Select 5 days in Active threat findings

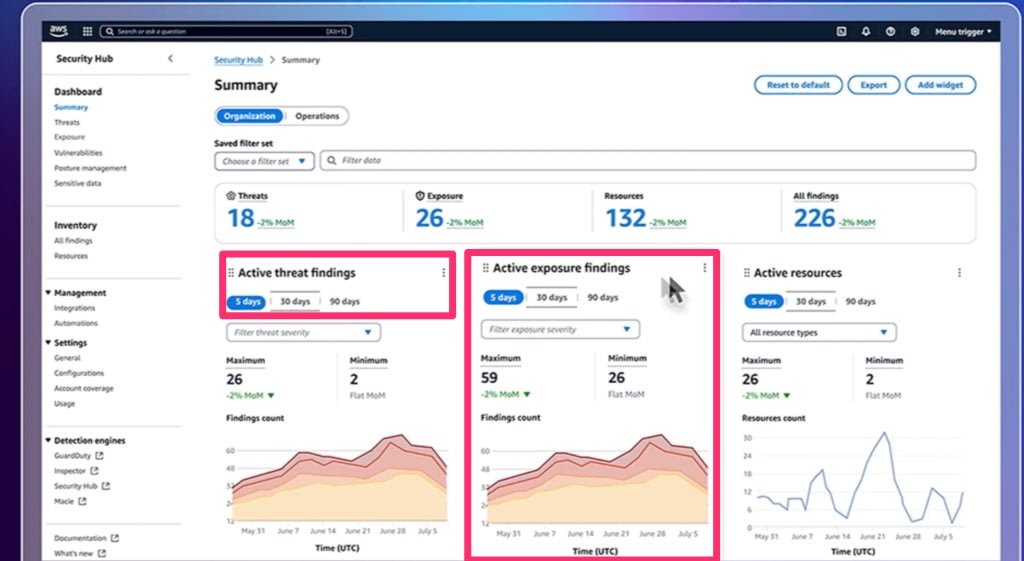point(247,302)
